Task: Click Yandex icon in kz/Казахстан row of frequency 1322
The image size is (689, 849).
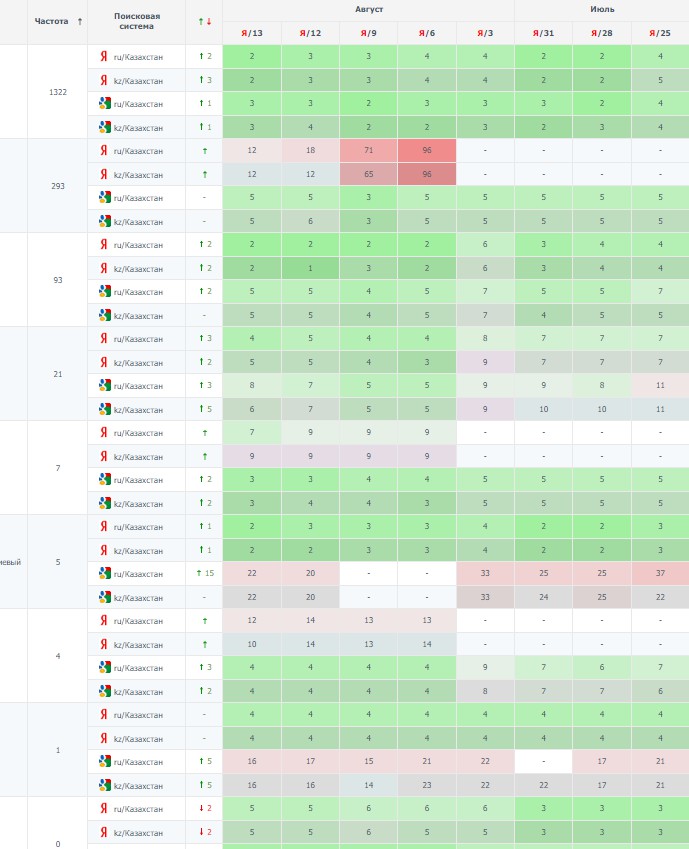Action: click(x=103, y=80)
